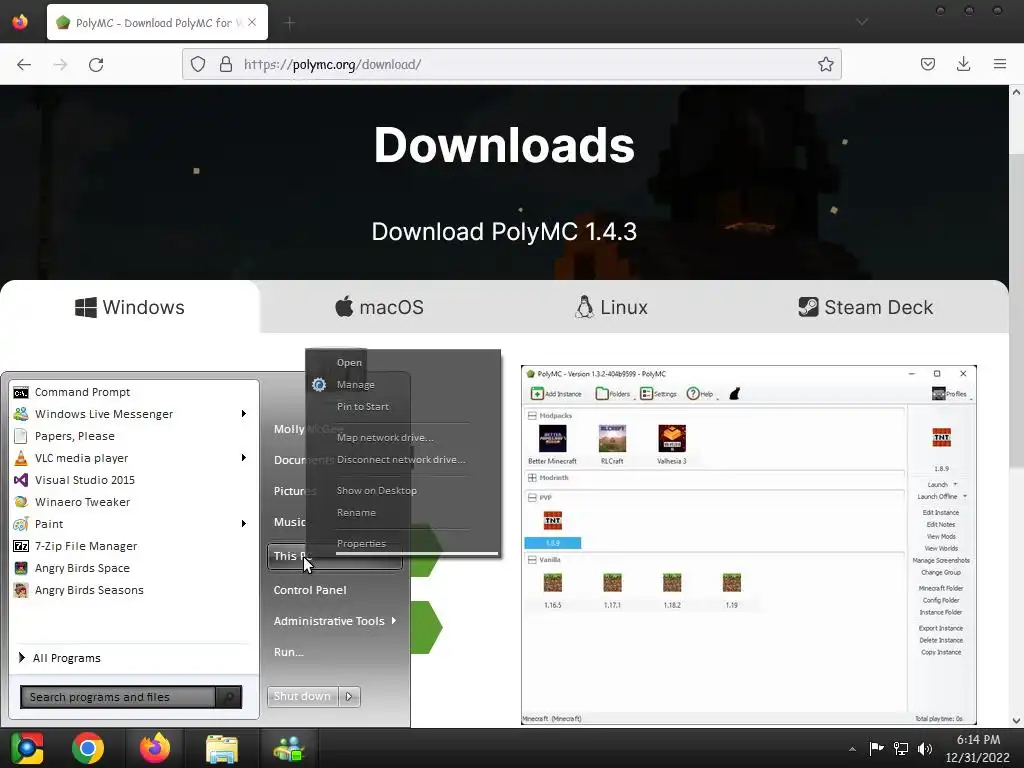1024x768 pixels.
Task: Choose Manage in the context menu
Action: pyautogui.click(x=356, y=385)
